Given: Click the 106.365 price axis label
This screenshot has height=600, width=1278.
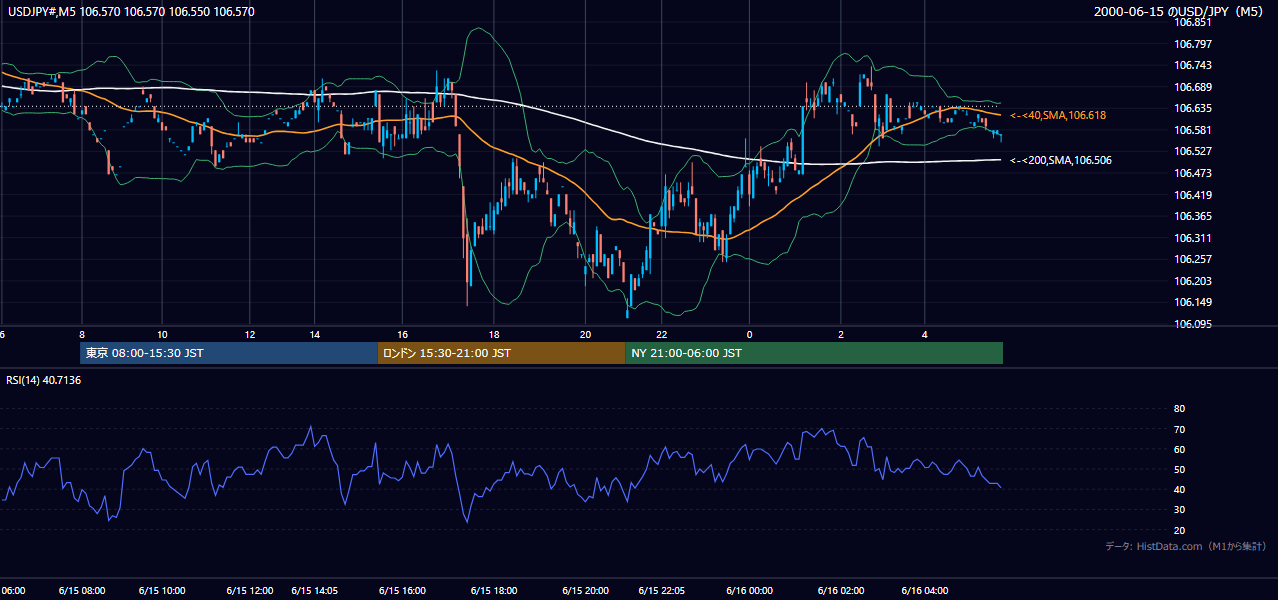Looking at the screenshot, I should click(1192, 216).
